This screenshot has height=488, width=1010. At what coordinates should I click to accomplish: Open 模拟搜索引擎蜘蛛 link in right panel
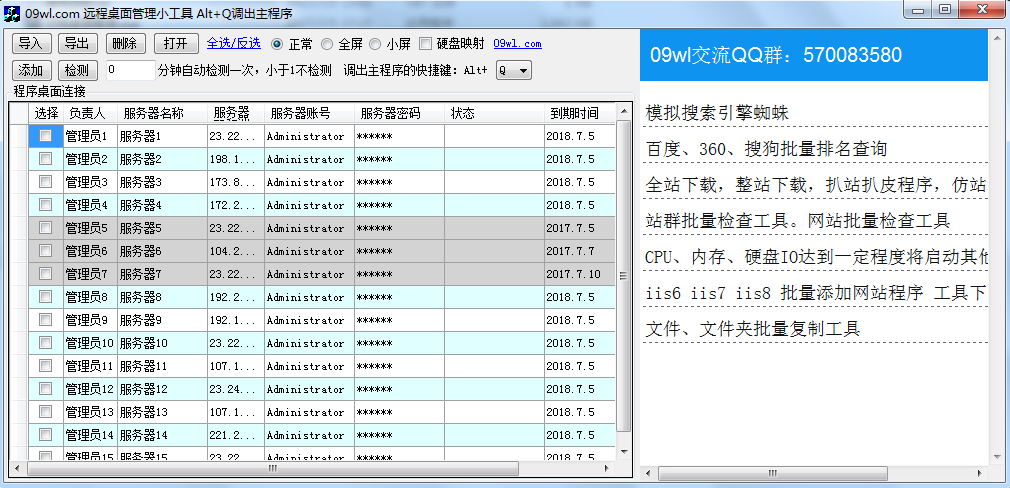pyautogui.click(x=717, y=112)
